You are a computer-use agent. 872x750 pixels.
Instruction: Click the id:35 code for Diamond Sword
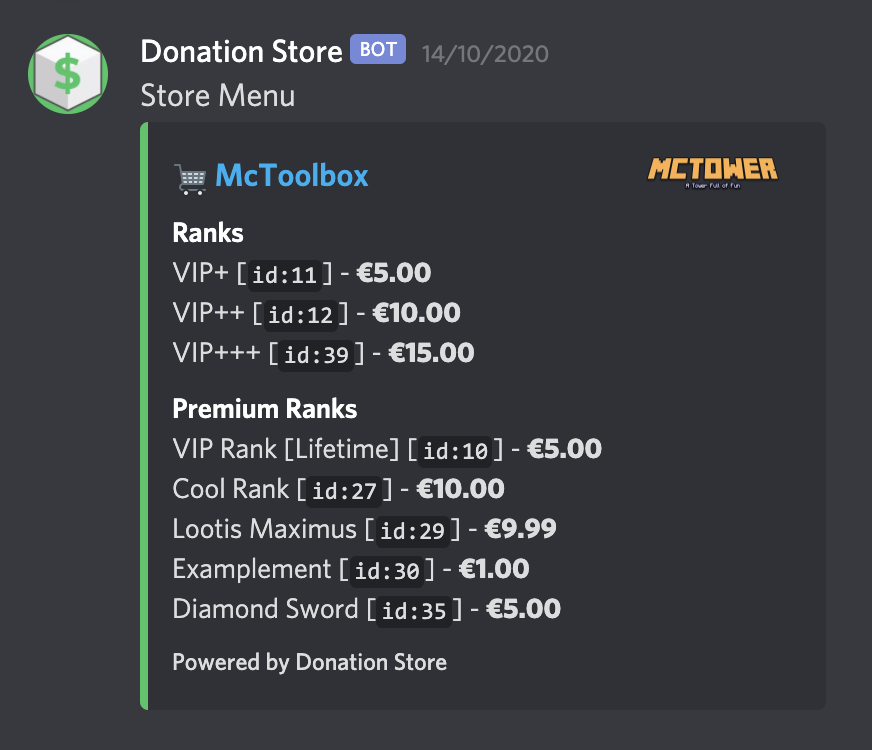pyautogui.click(x=414, y=612)
